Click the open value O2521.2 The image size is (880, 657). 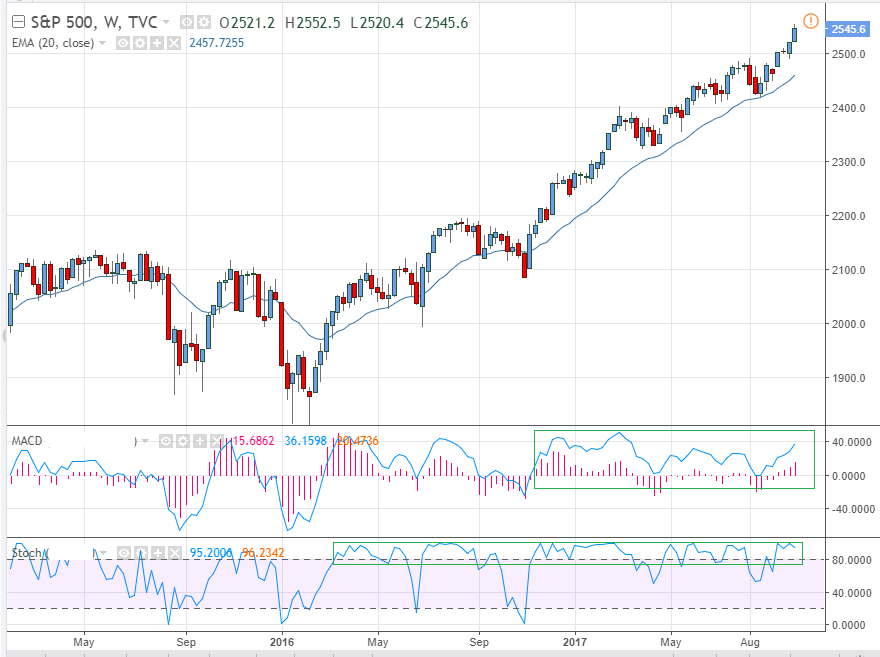247,22
